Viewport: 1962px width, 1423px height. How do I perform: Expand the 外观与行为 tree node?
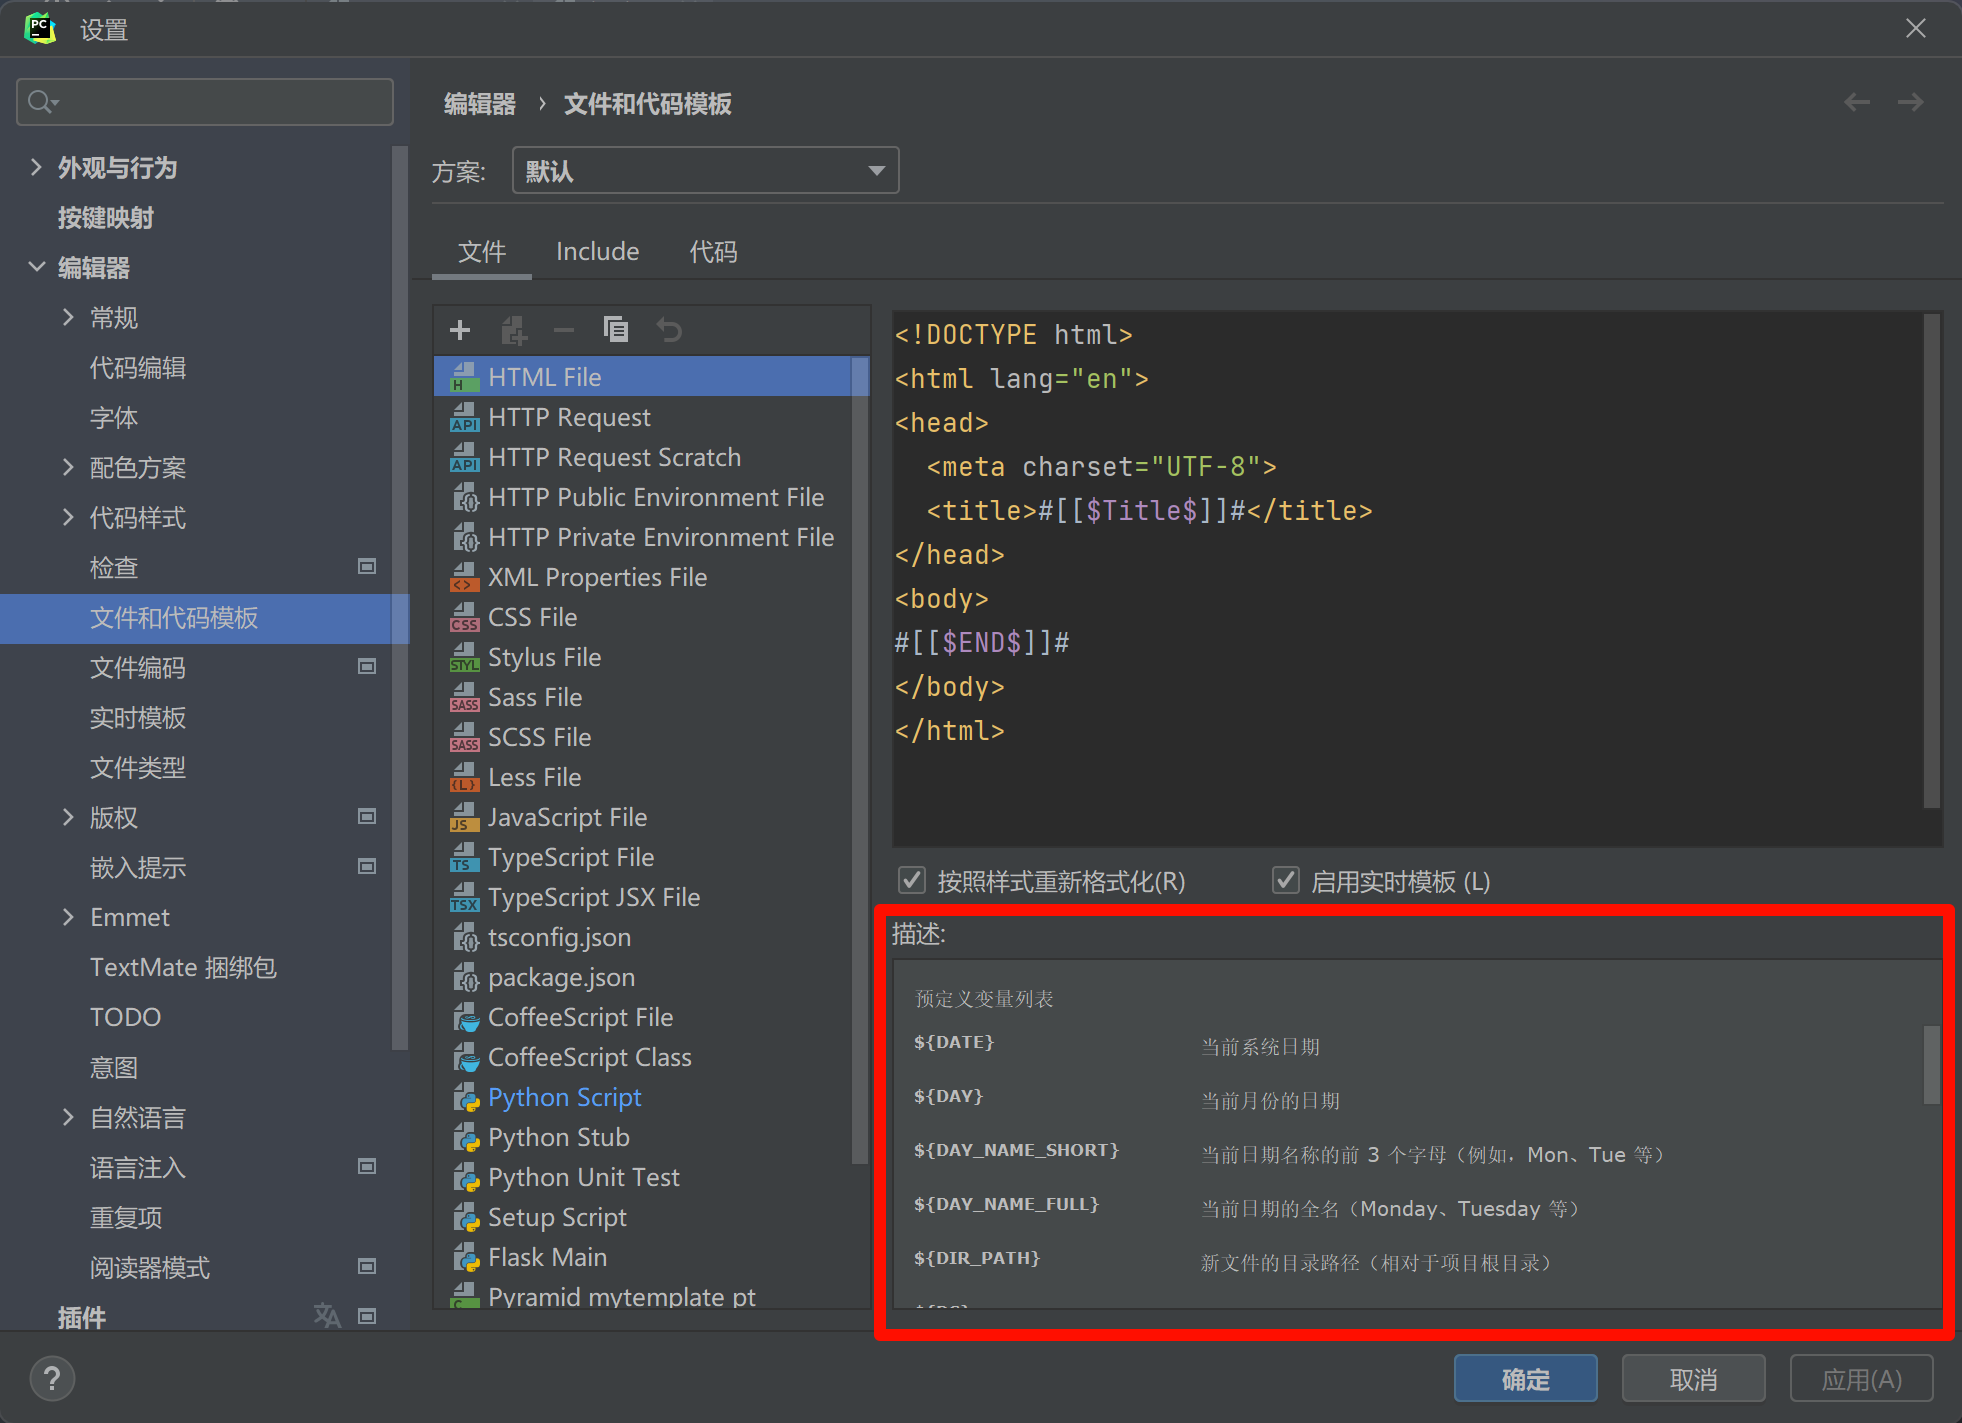click(37, 167)
